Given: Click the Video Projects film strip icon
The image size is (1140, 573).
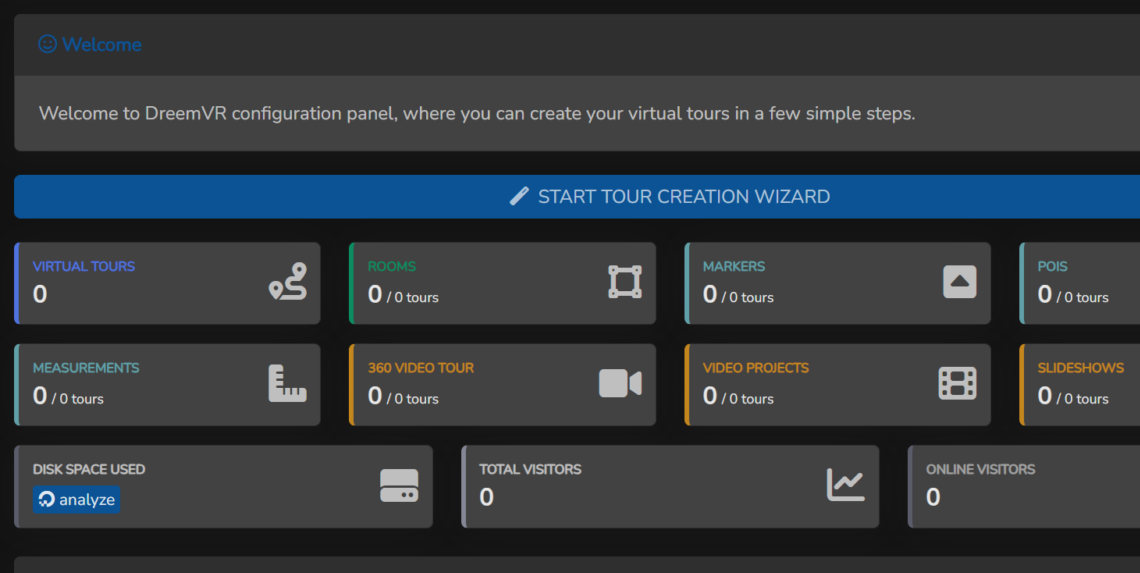Looking at the screenshot, I should click(957, 384).
